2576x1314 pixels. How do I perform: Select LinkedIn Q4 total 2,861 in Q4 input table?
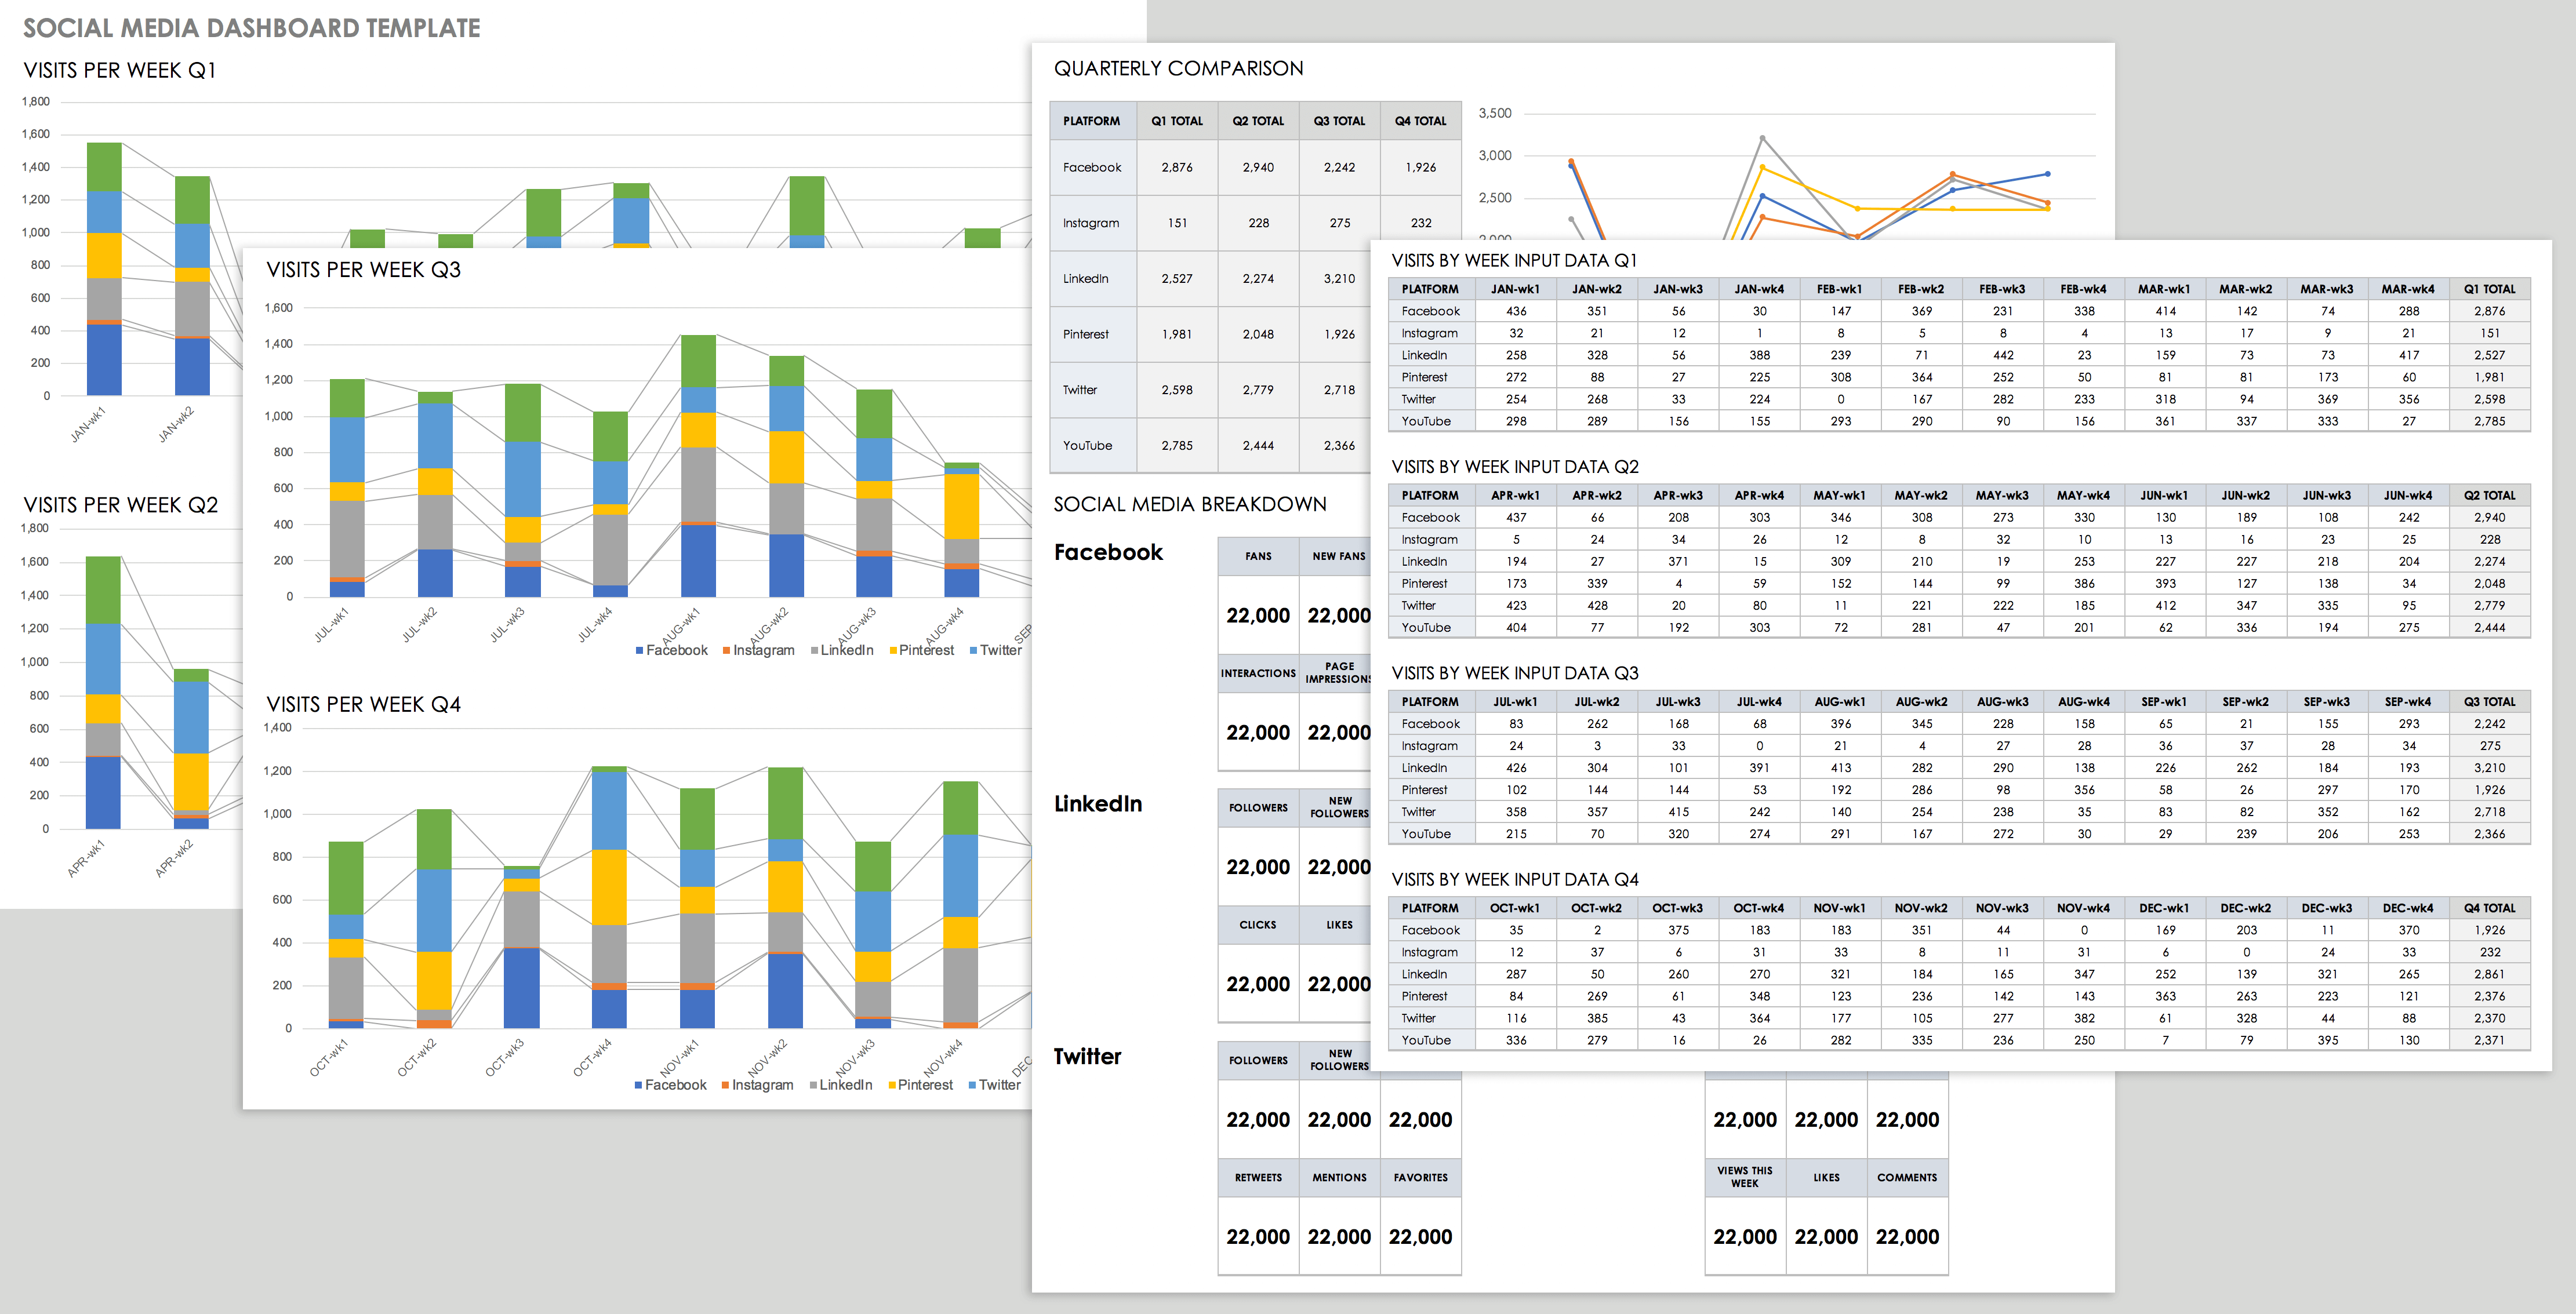(2489, 974)
